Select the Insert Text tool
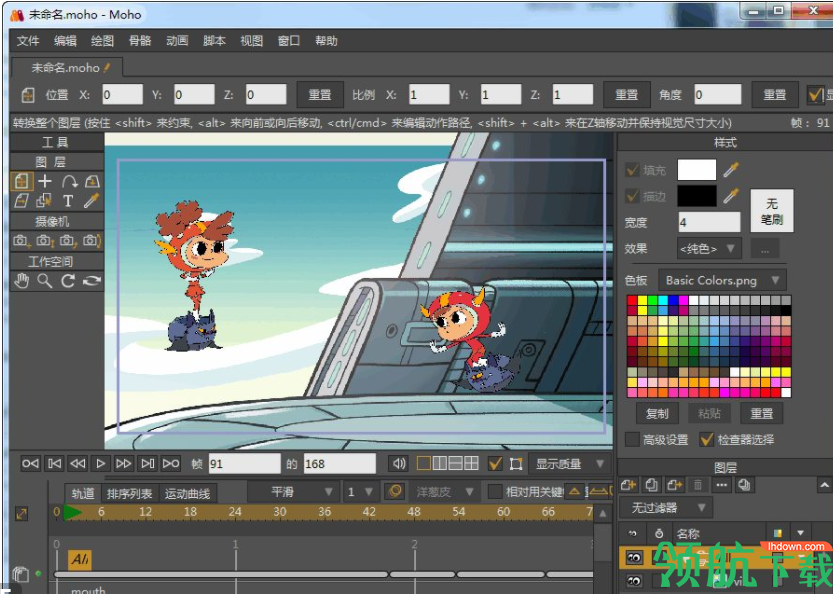Screen dimensions: 833x594 (68, 201)
